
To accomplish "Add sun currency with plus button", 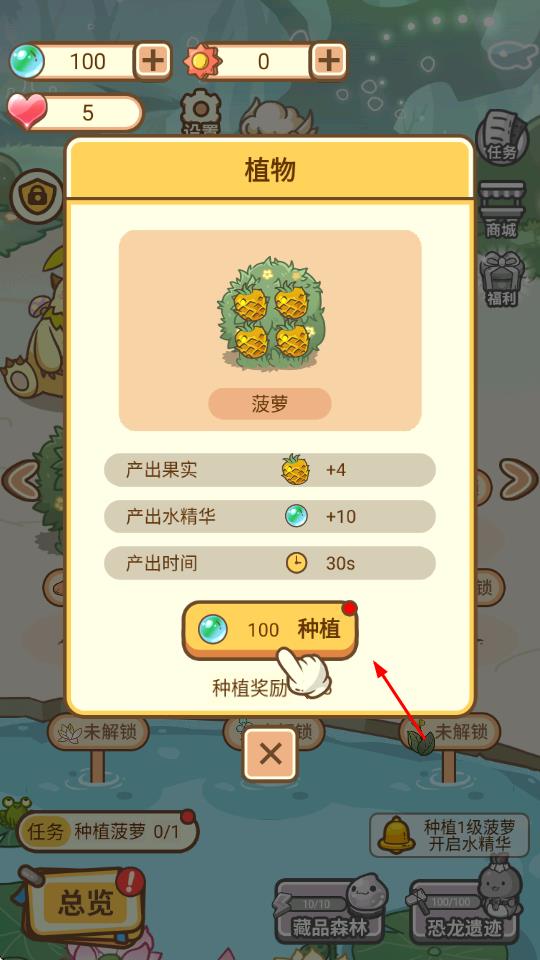I will pyautogui.click(x=329, y=61).
